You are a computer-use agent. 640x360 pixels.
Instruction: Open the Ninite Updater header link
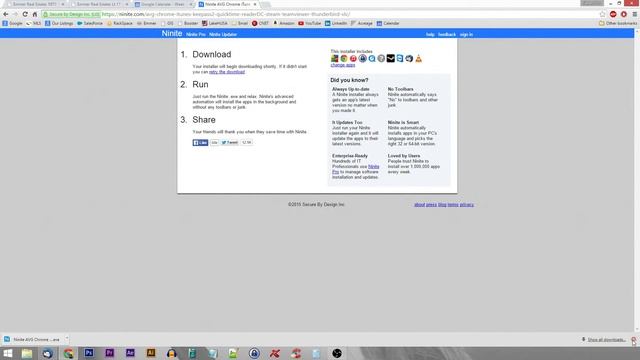point(223,35)
